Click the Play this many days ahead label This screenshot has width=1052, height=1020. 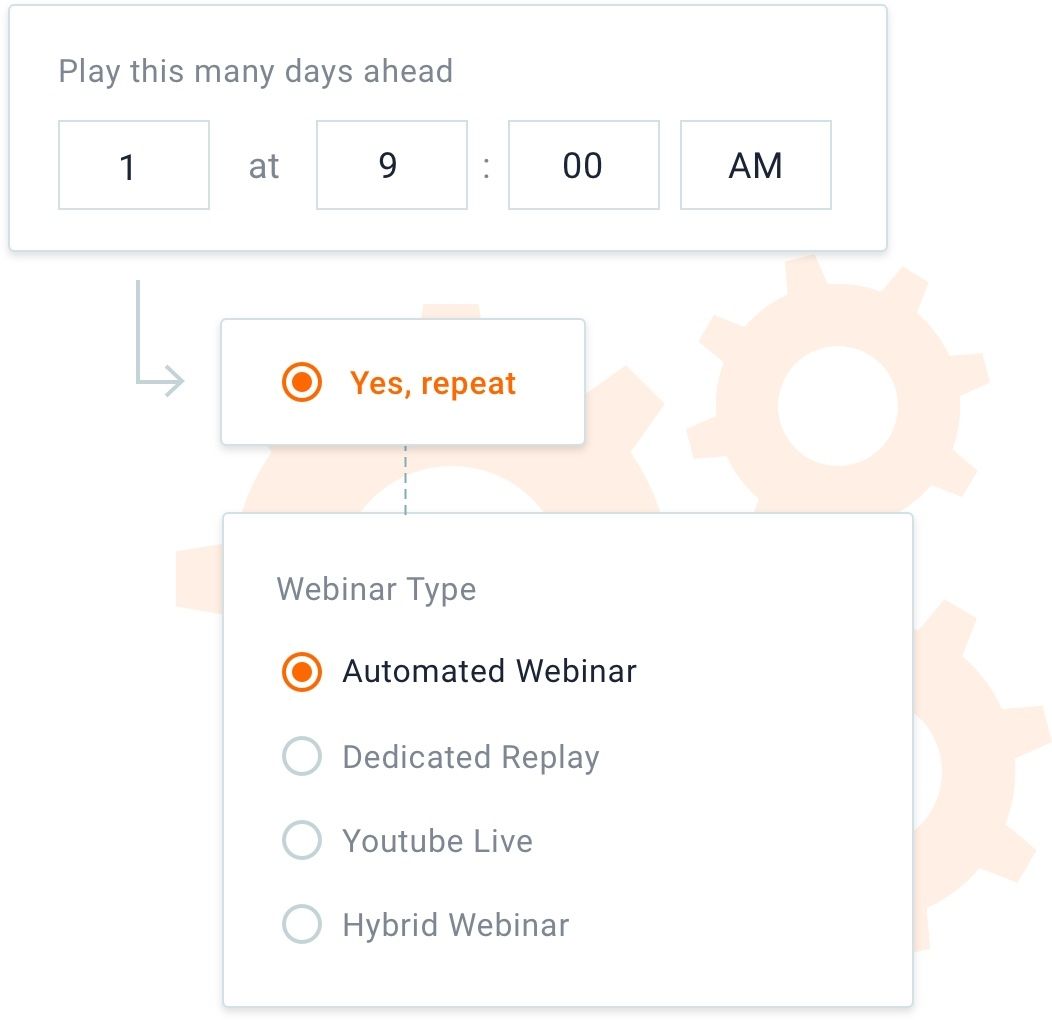click(255, 72)
